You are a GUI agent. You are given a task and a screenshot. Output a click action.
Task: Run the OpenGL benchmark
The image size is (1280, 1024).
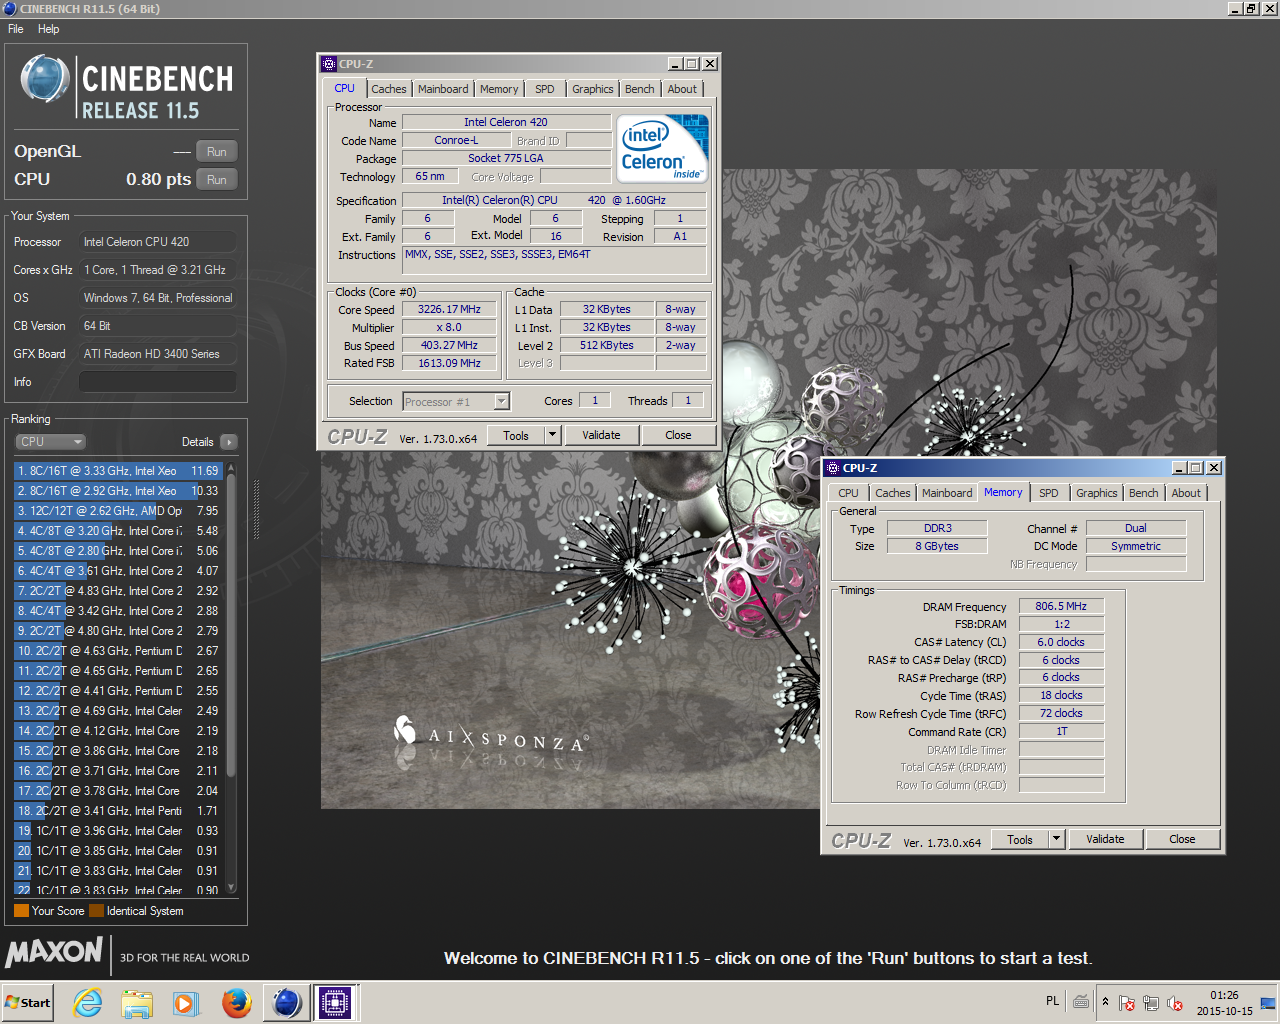217,152
